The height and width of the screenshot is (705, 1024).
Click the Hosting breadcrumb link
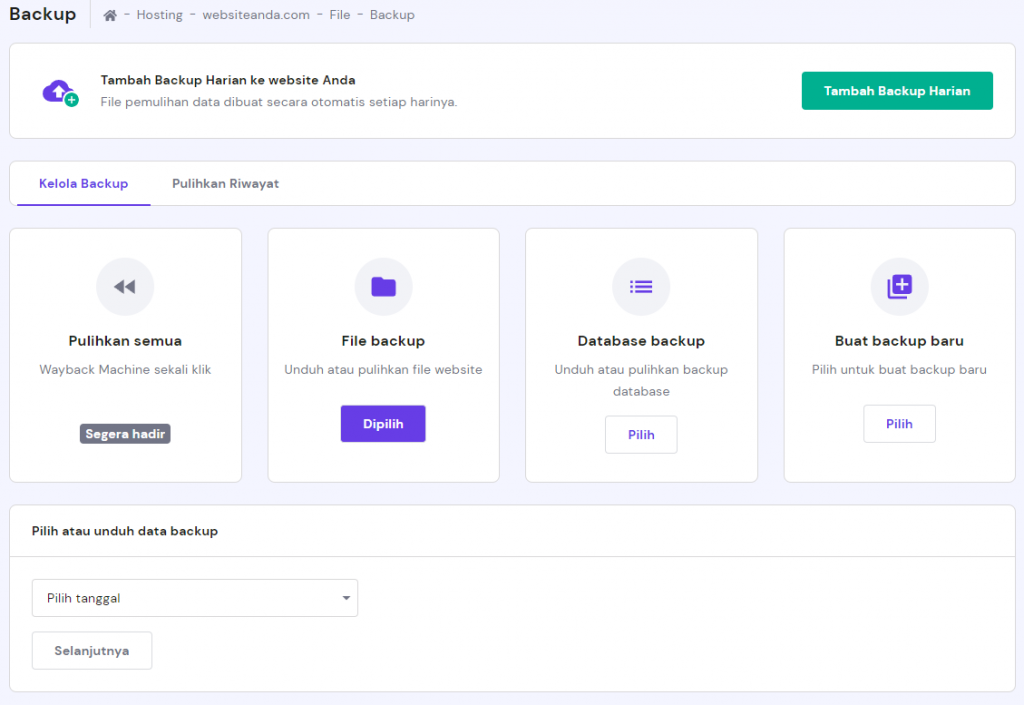160,16
